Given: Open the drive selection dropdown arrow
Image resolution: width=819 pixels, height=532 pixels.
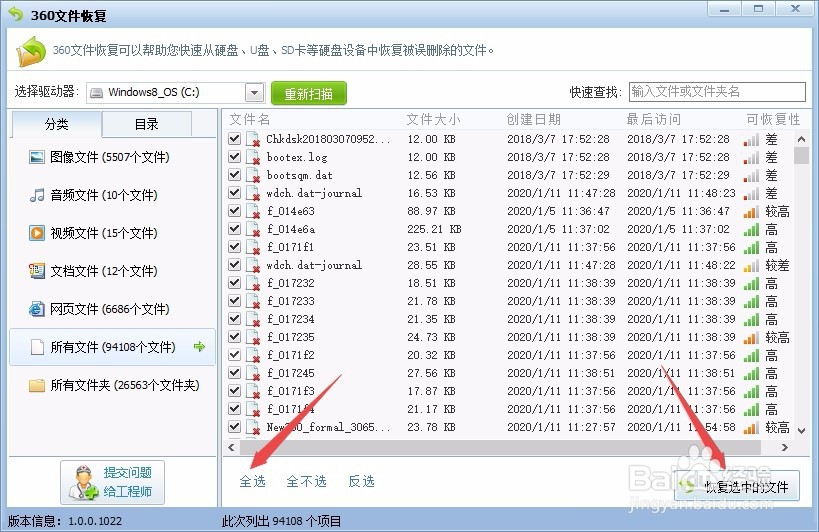Looking at the screenshot, I should 254,93.
